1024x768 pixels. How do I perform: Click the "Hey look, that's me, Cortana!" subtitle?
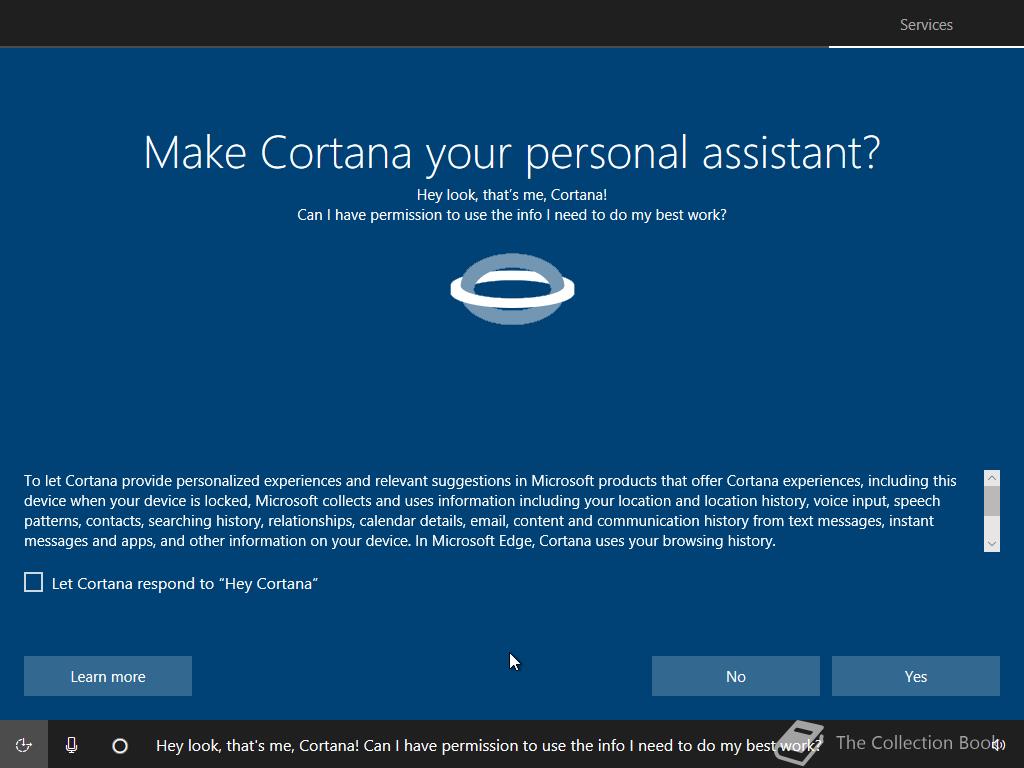512,195
